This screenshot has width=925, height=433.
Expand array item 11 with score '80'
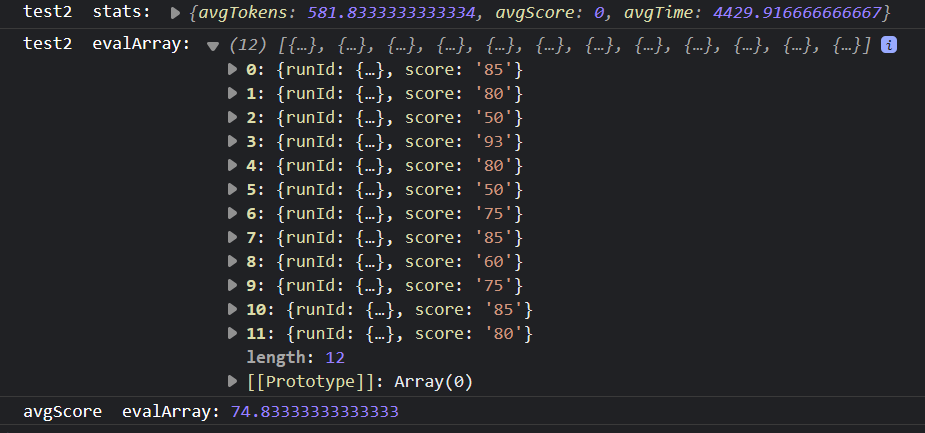tap(234, 333)
